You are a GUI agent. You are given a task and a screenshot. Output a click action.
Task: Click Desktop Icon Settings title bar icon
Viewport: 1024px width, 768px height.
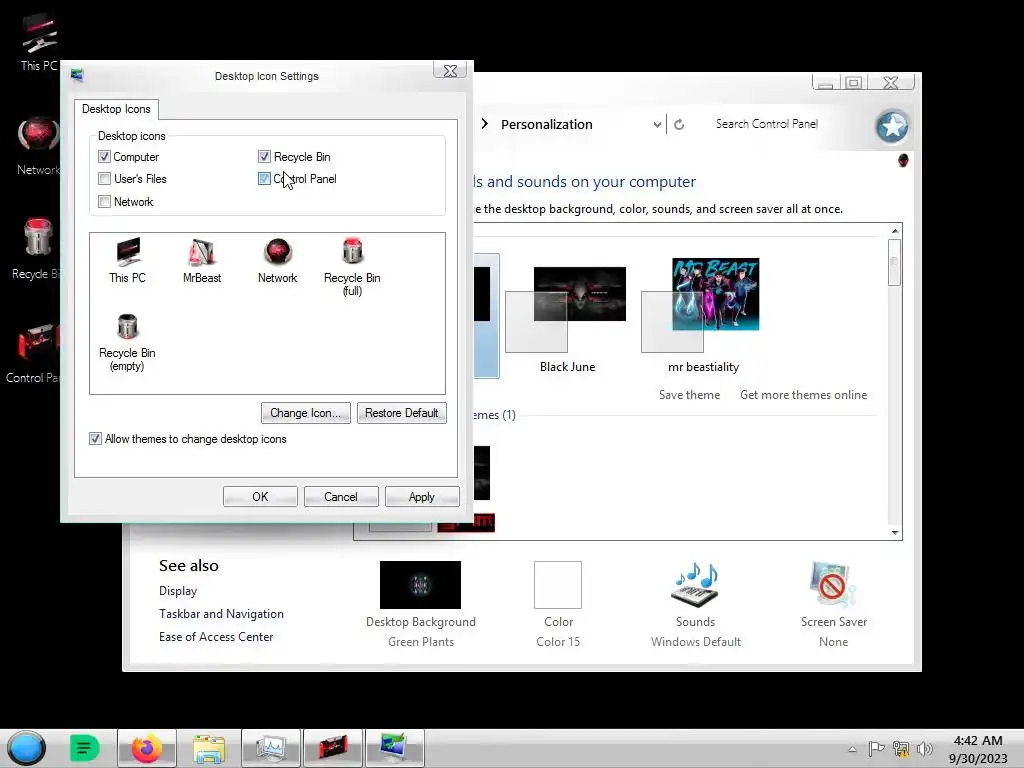tap(77, 76)
